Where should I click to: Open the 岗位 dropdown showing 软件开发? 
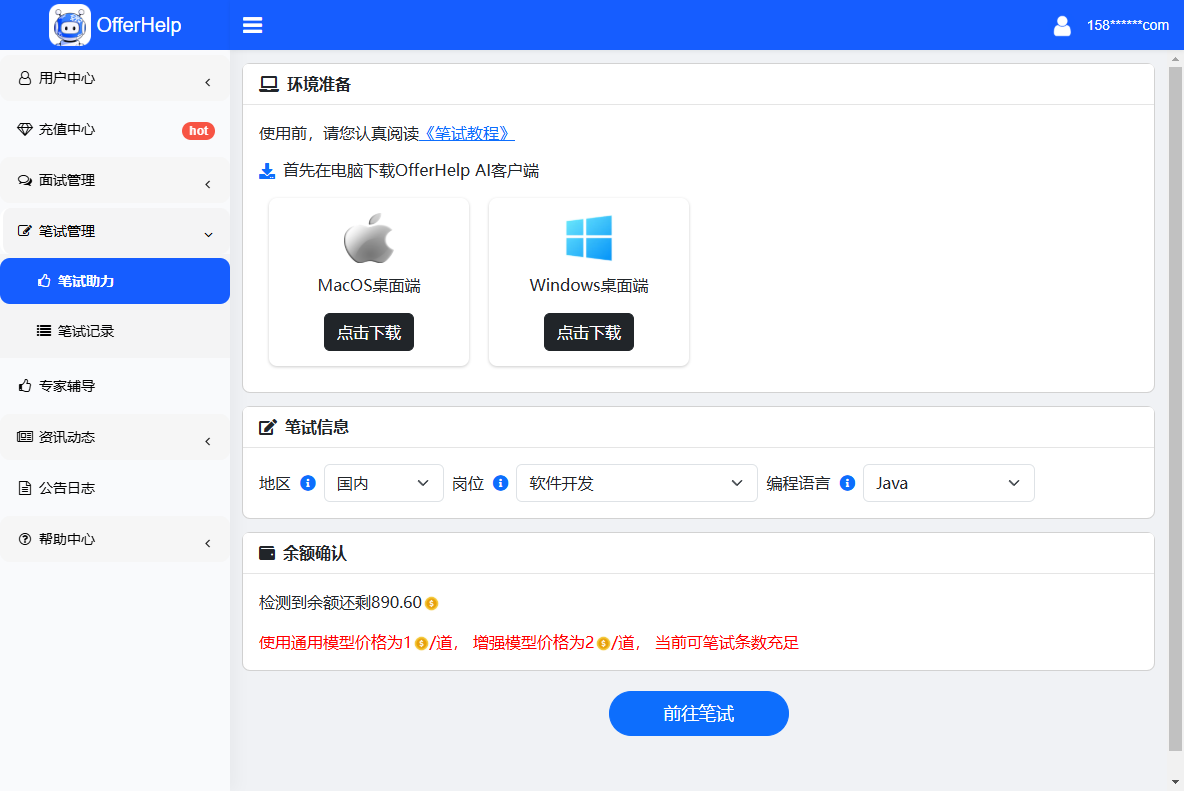coord(636,483)
